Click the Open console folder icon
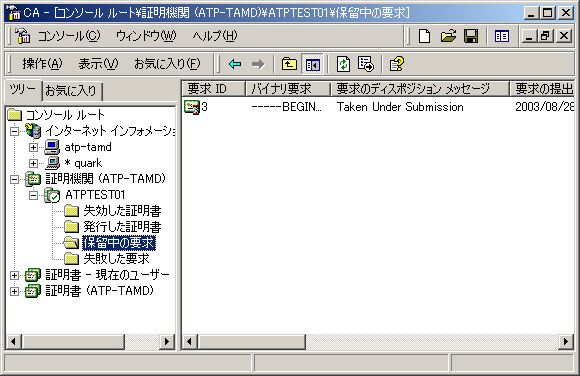The image size is (580, 376). click(x=448, y=36)
